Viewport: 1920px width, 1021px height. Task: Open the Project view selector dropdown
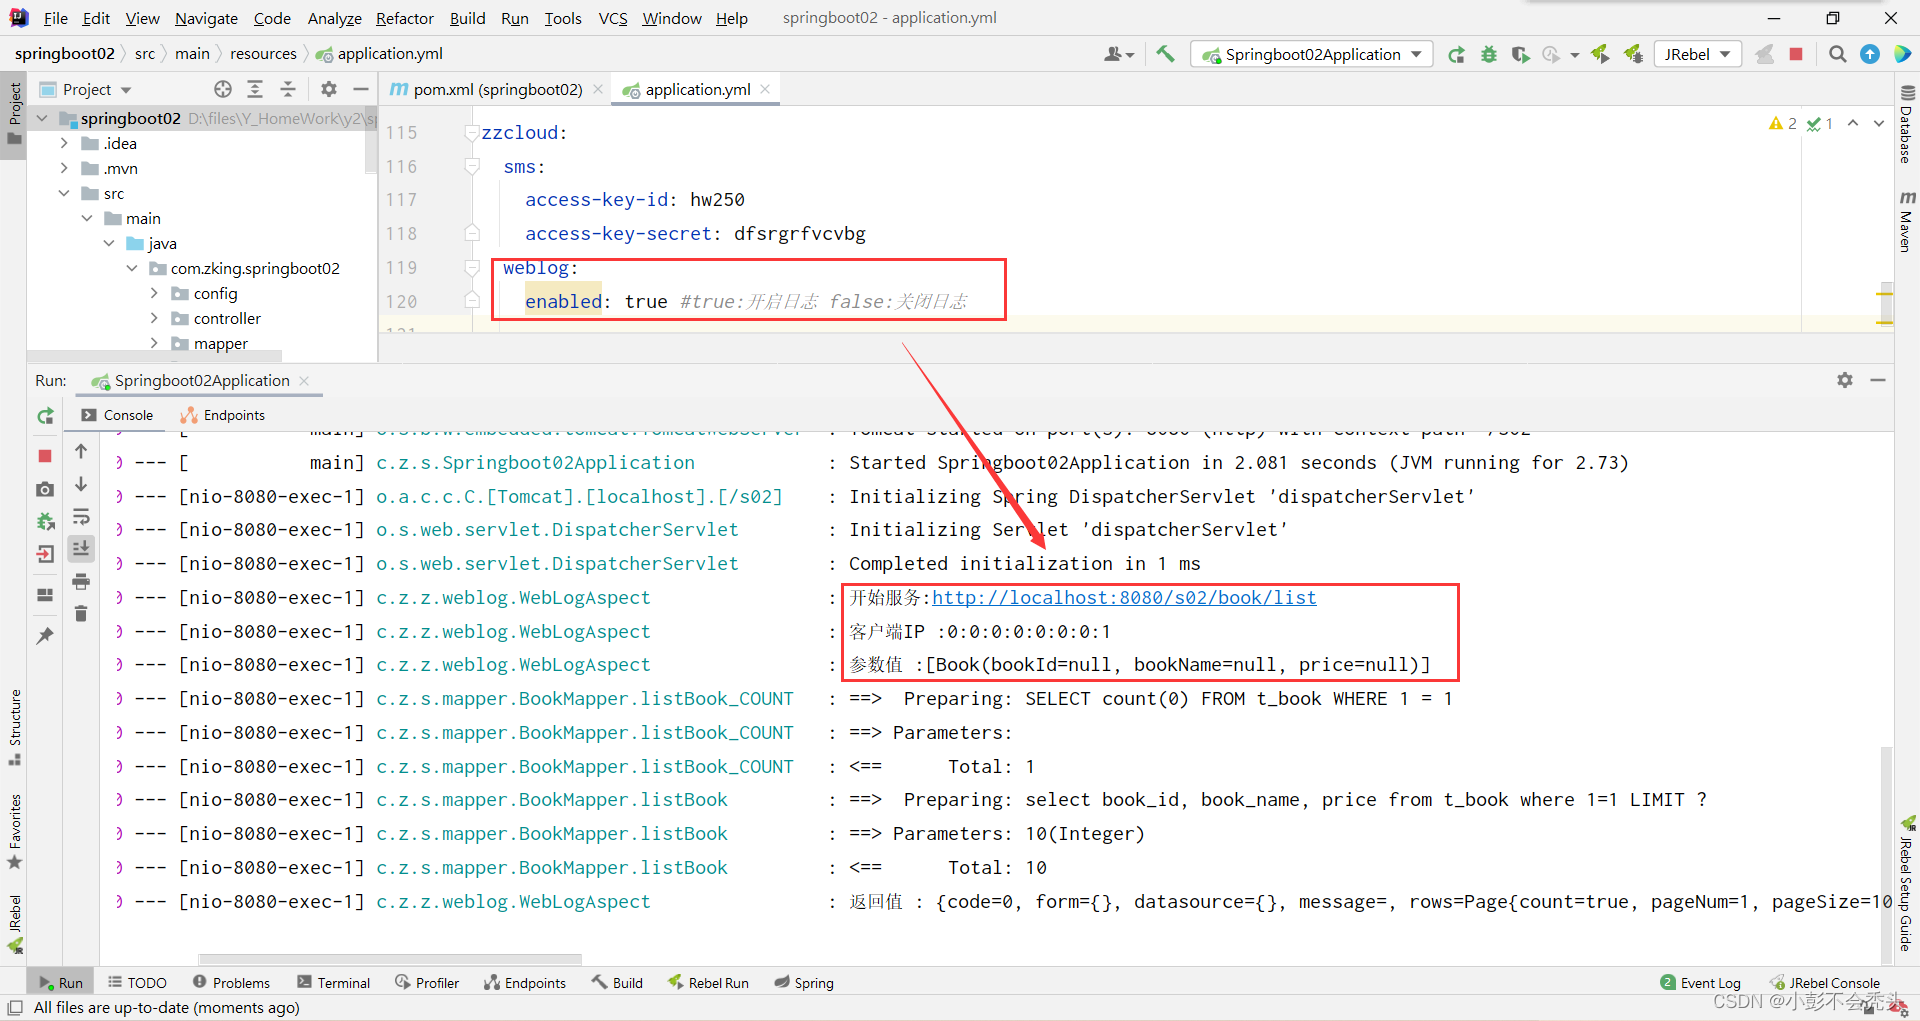coord(86,89)
